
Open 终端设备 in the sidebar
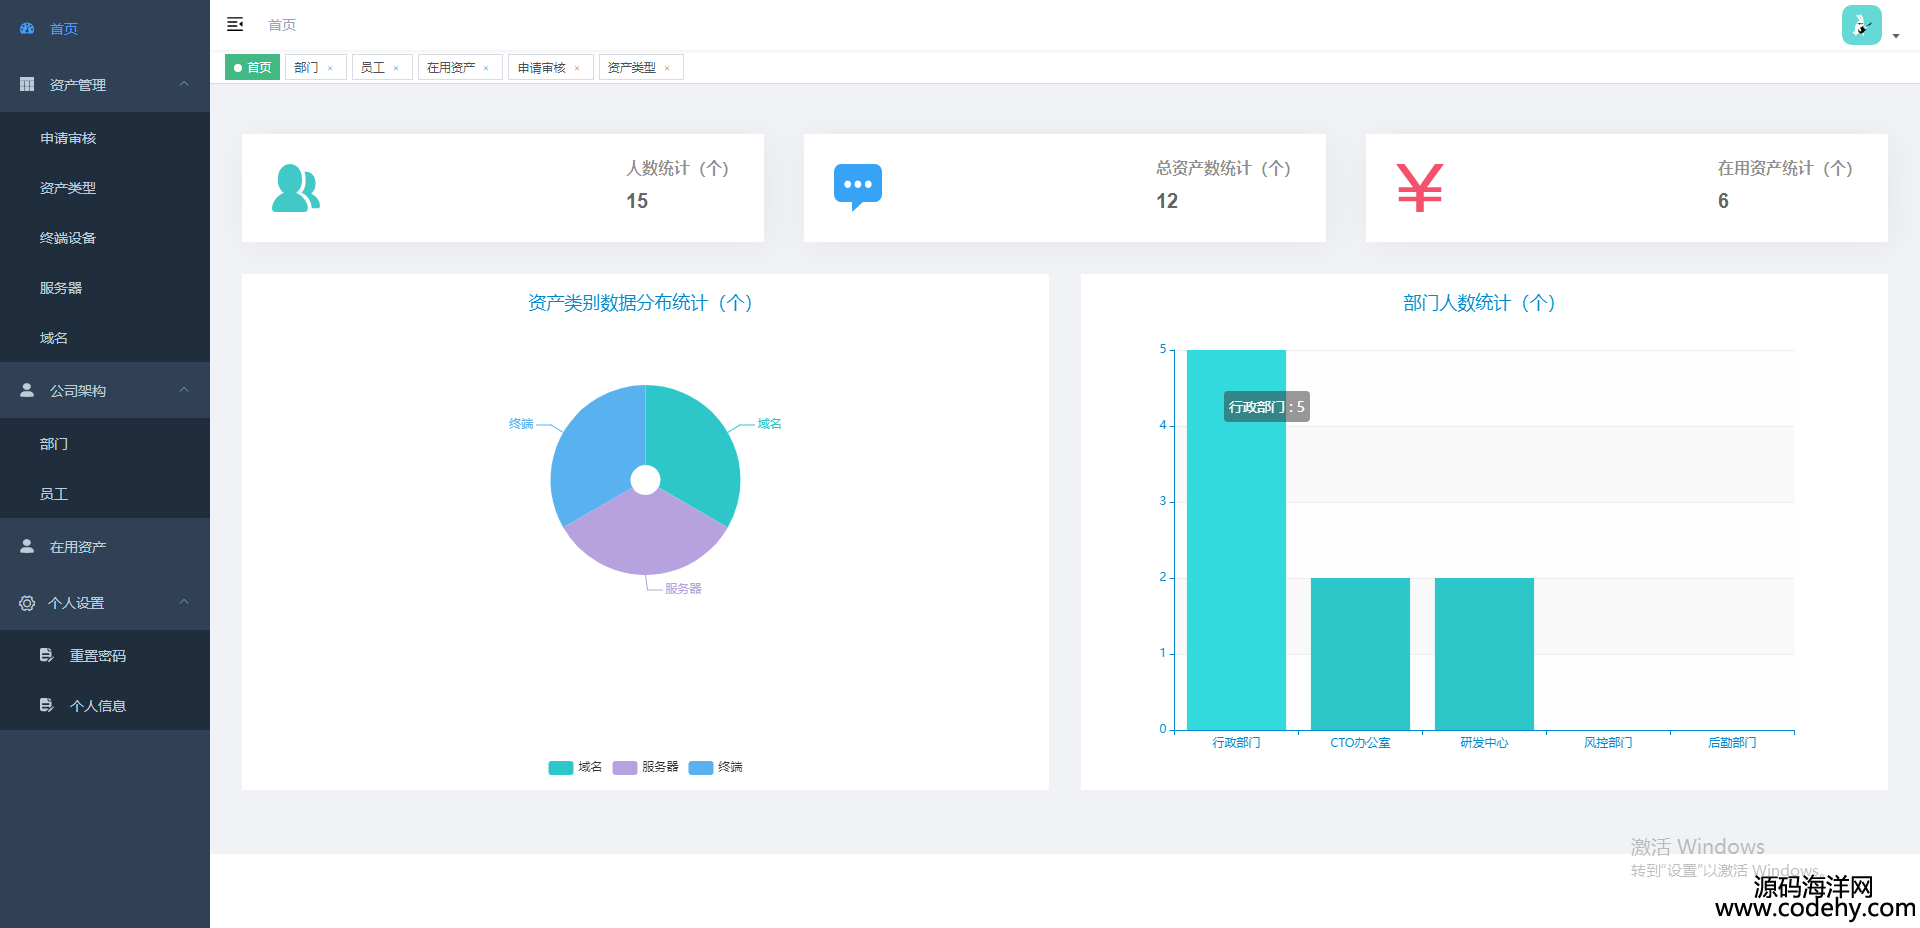pos(68,238)
